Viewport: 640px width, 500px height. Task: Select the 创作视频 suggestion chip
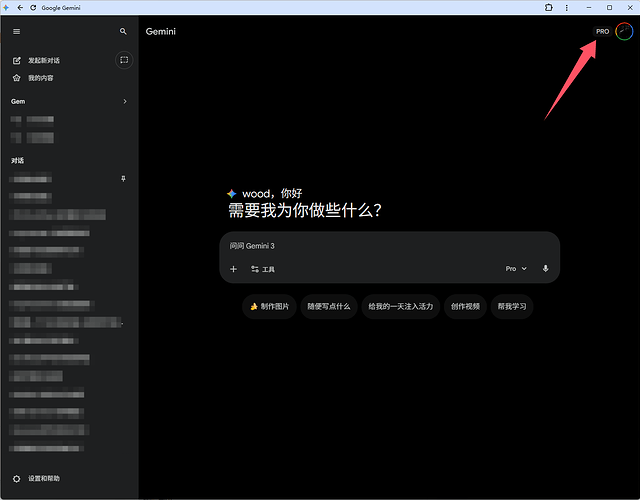[465, 307]
